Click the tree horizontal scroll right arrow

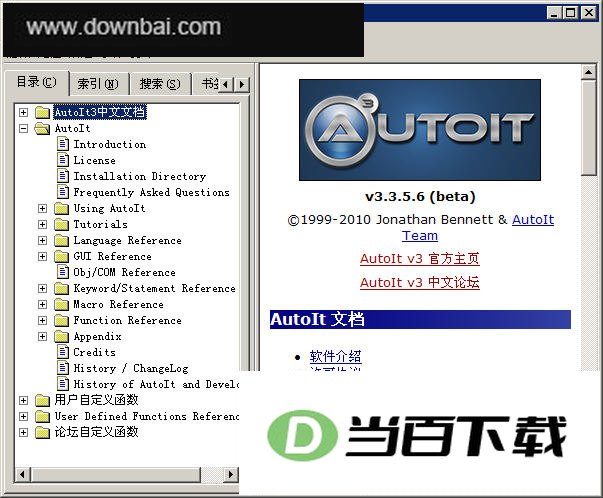230,475
